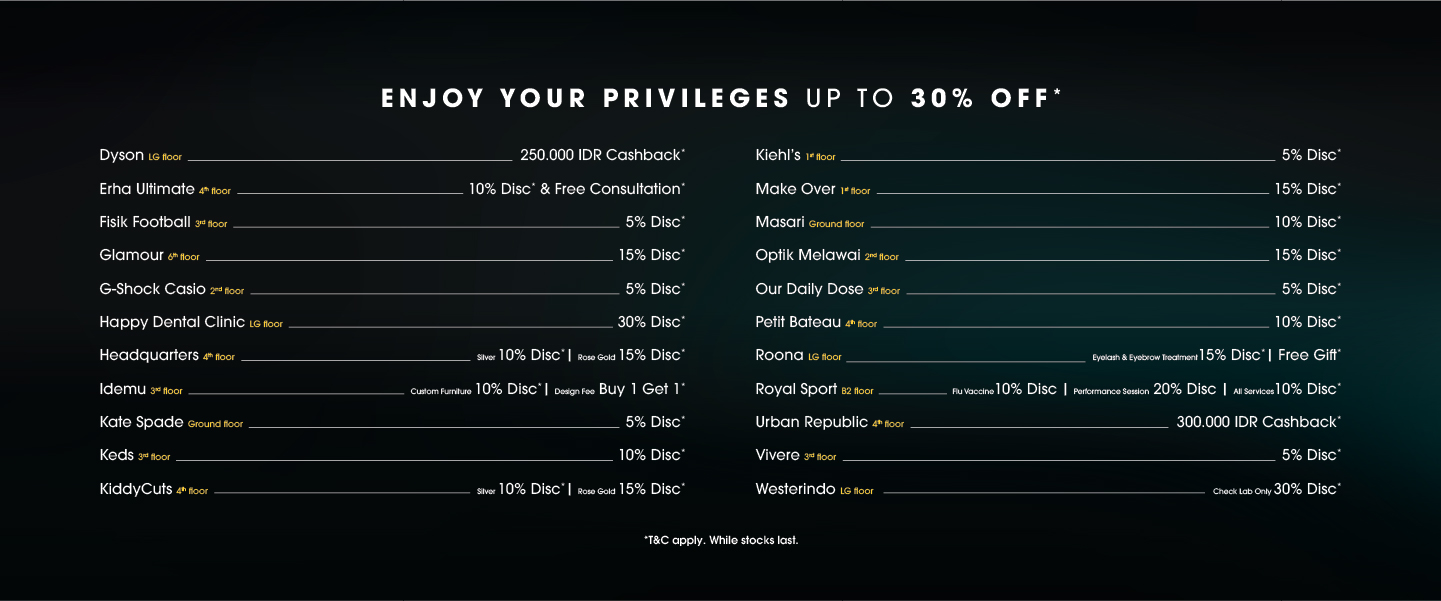Click the Optik Melawai store name
This screenshot has width=1441, height=601.
[808, 255]
